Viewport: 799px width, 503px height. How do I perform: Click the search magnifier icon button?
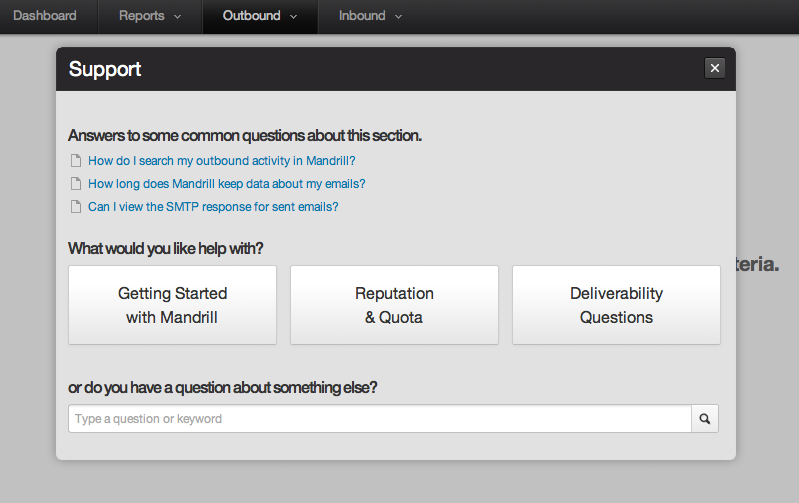pos(705,418)
